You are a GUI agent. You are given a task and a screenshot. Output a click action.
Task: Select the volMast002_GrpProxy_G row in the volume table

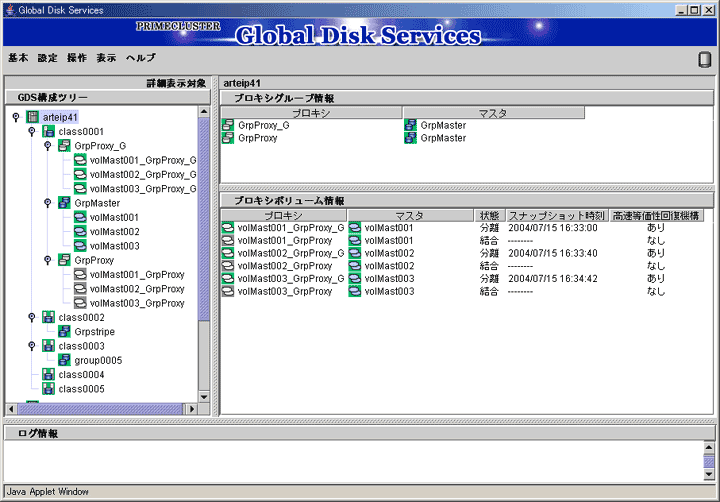462,253
